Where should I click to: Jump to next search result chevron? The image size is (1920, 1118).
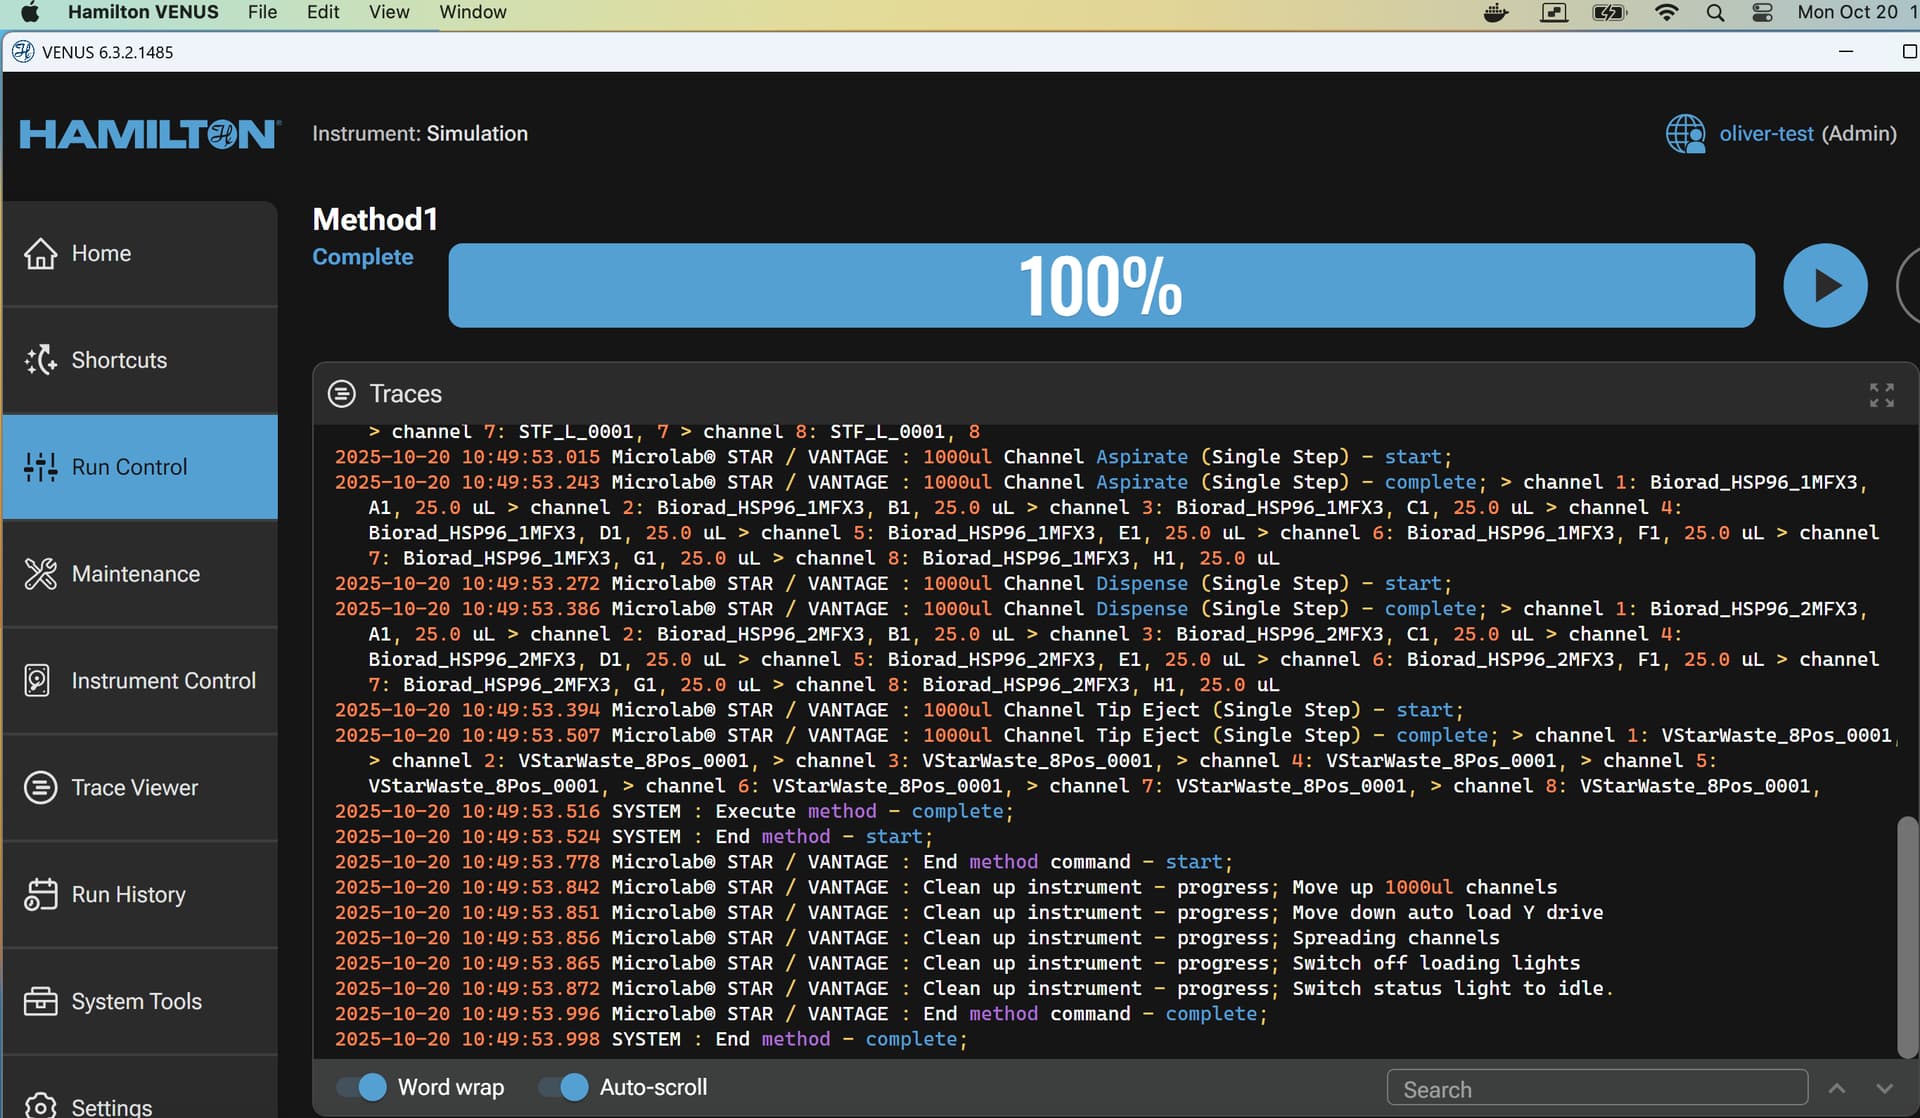click(1884, 1088)
